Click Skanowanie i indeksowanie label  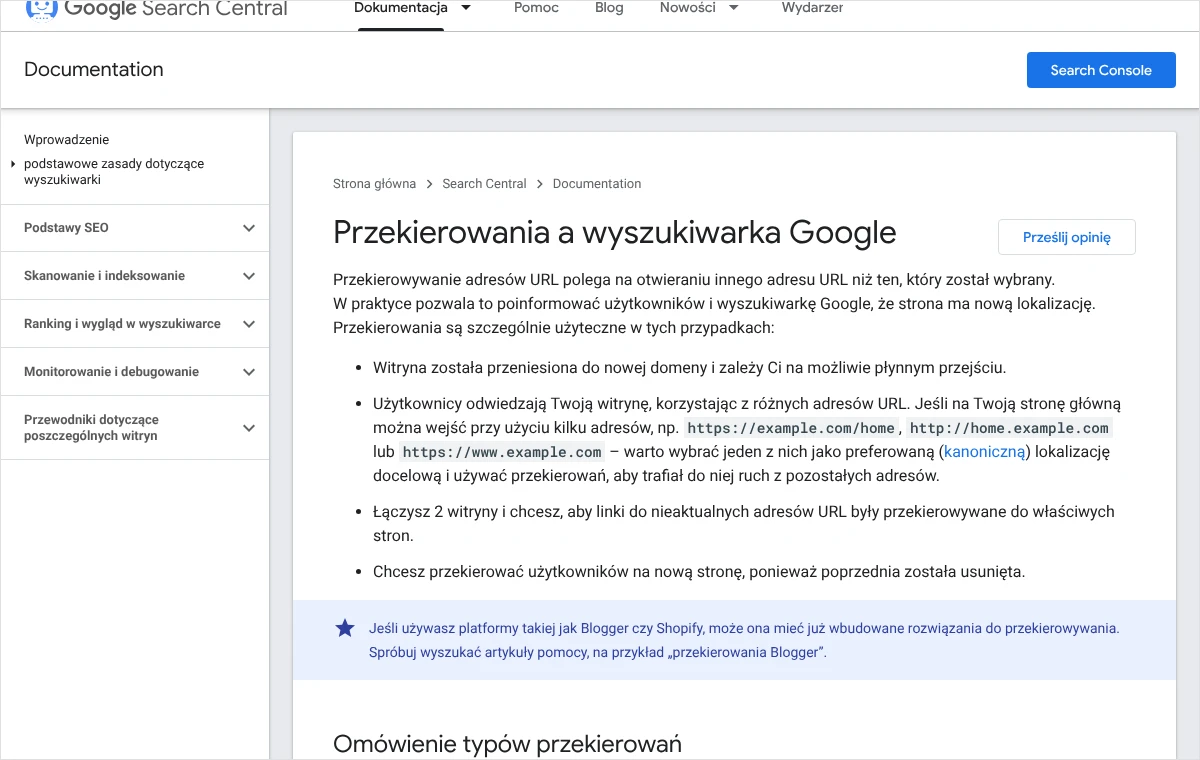(104, 276)
